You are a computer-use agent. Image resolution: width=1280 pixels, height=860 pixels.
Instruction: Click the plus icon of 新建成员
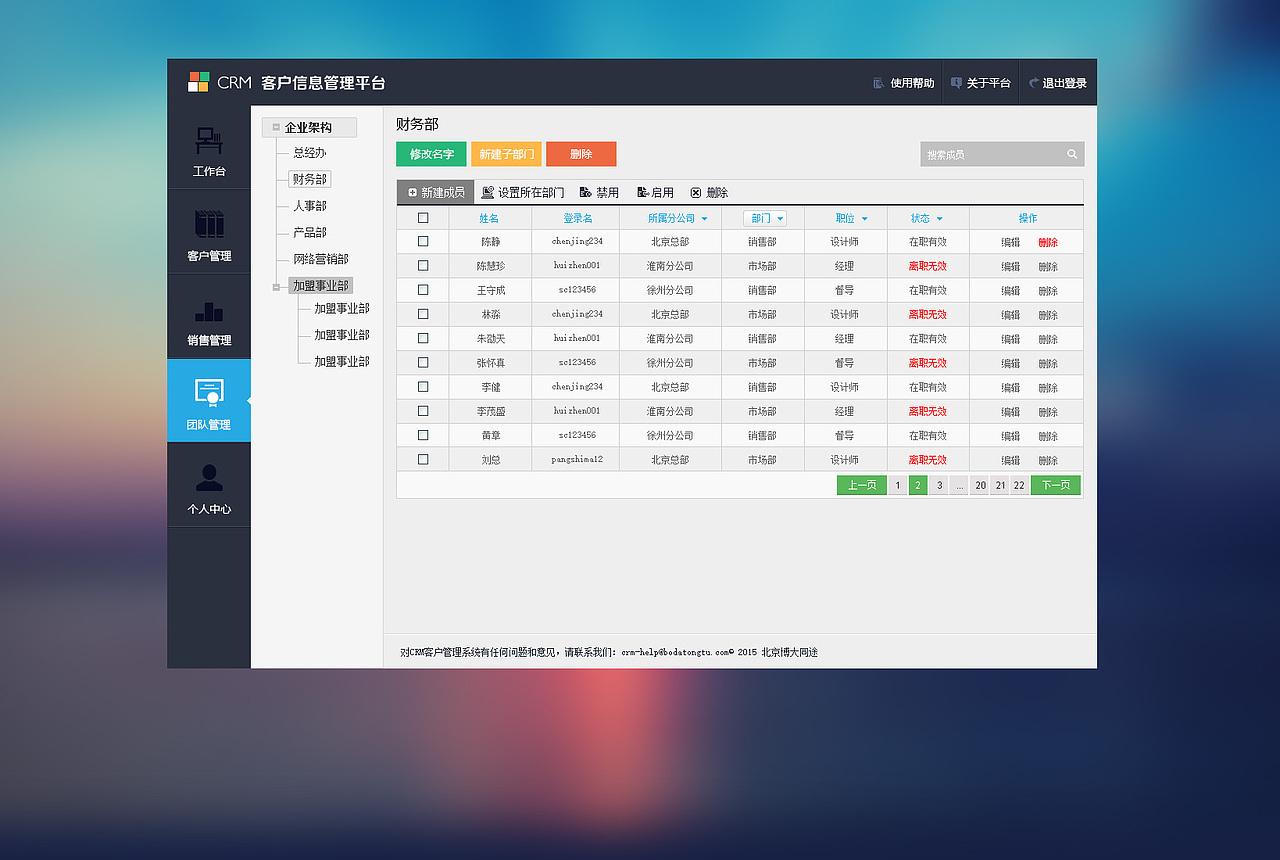click(x=412, y=192)
